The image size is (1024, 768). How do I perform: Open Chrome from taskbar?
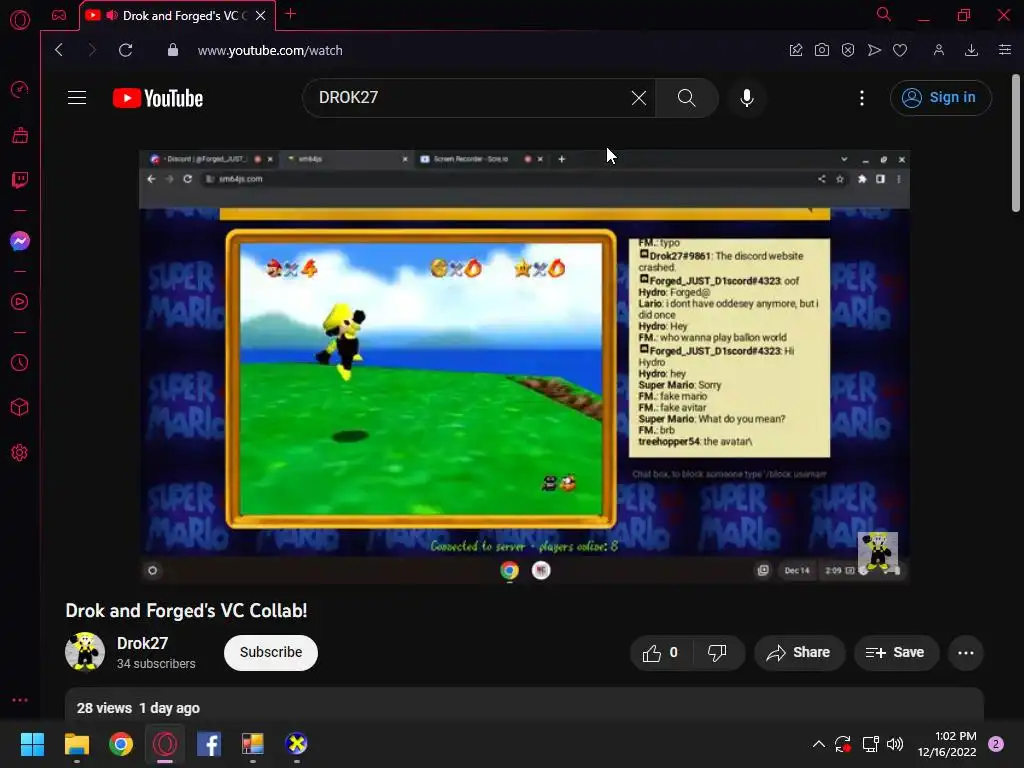coord(121,744)
